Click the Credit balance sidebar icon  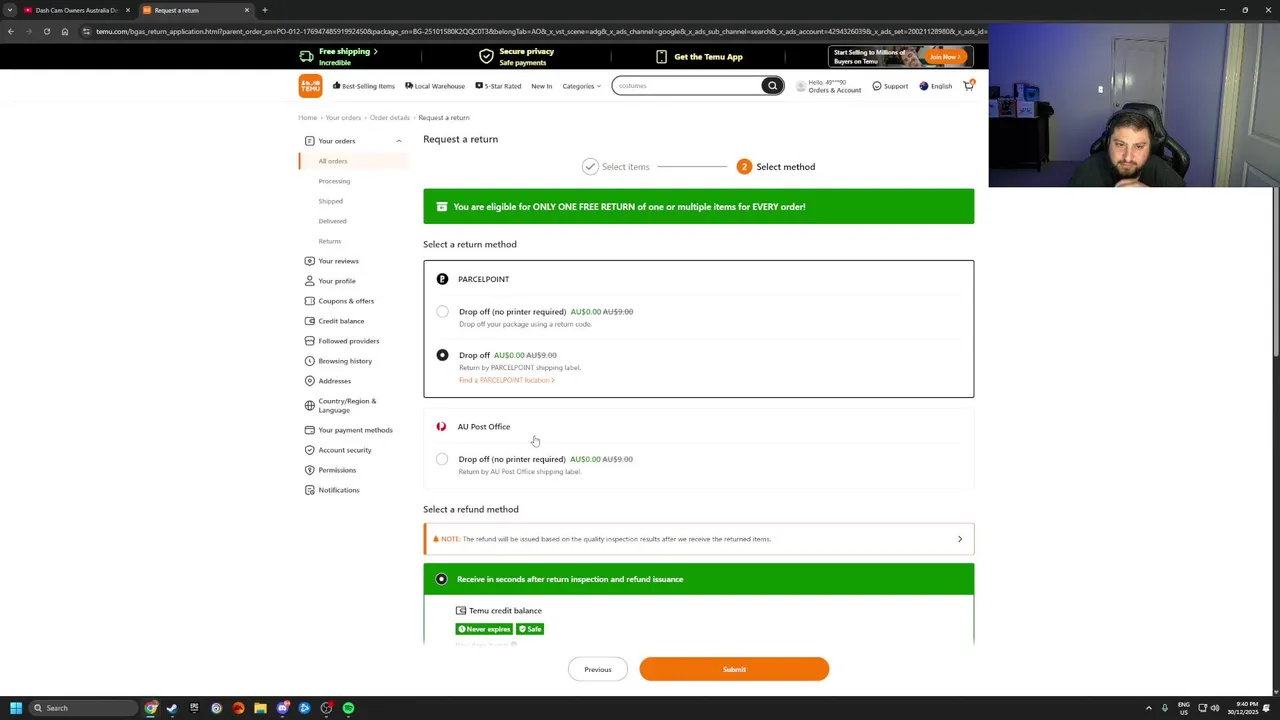(x=309, y=321)
